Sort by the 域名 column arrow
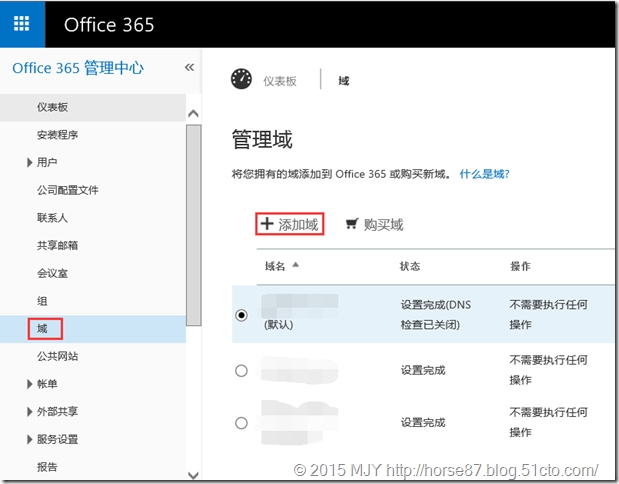The width and height of the screenshot is (619, 484). pos(296,265)
